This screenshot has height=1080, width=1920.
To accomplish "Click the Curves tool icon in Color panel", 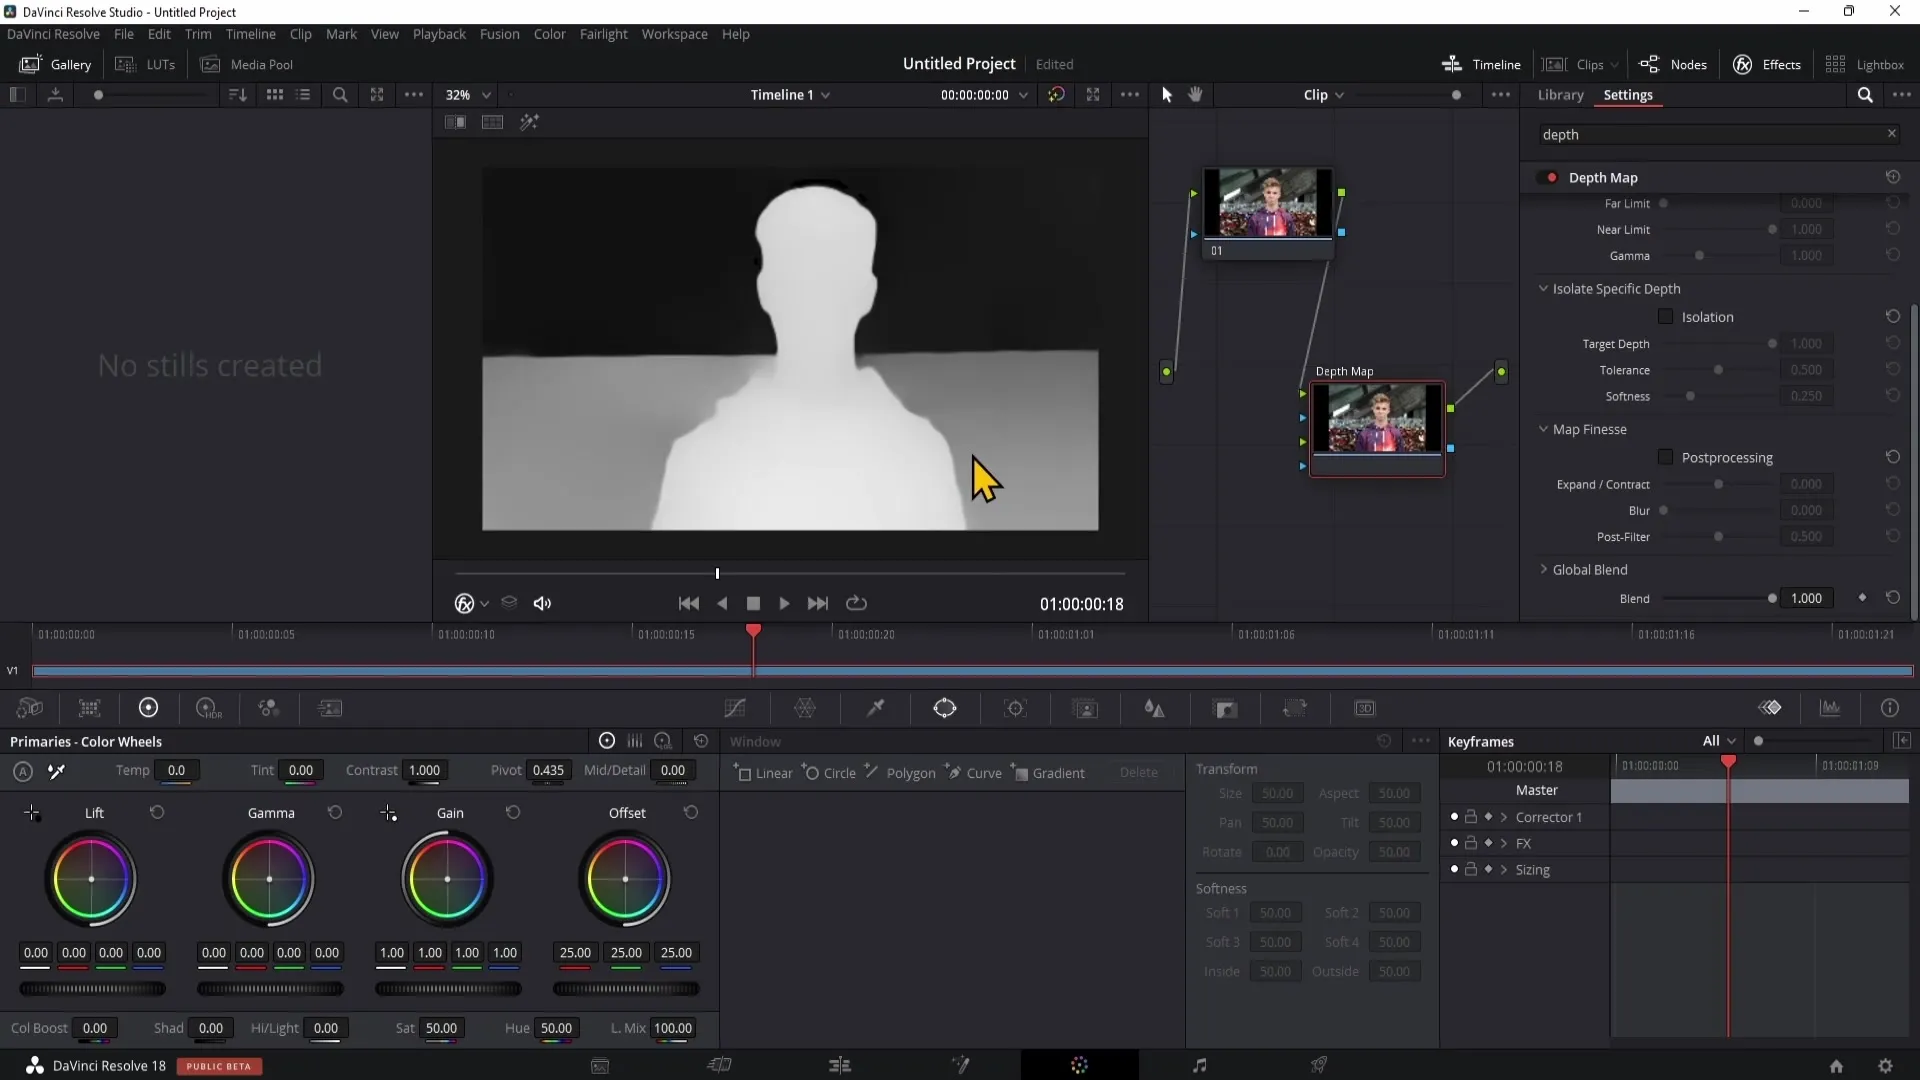I will coord(735,708).
